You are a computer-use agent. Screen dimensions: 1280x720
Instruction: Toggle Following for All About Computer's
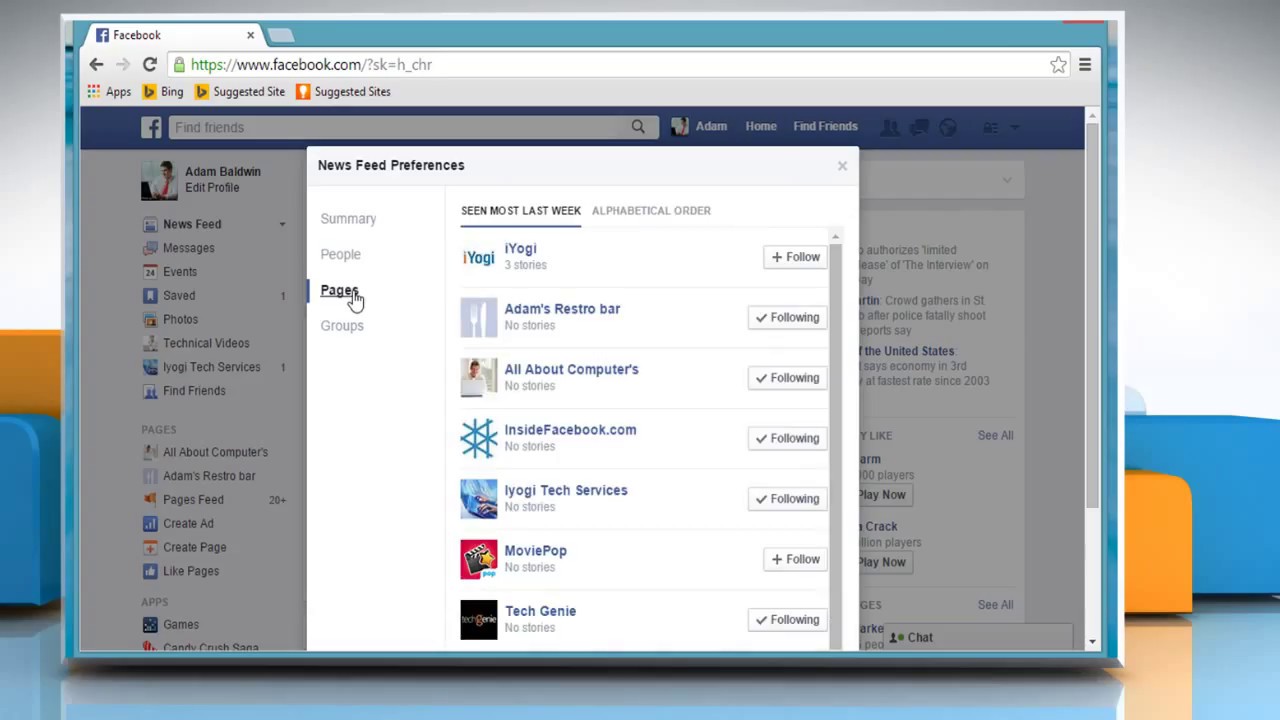coord(788,378)
